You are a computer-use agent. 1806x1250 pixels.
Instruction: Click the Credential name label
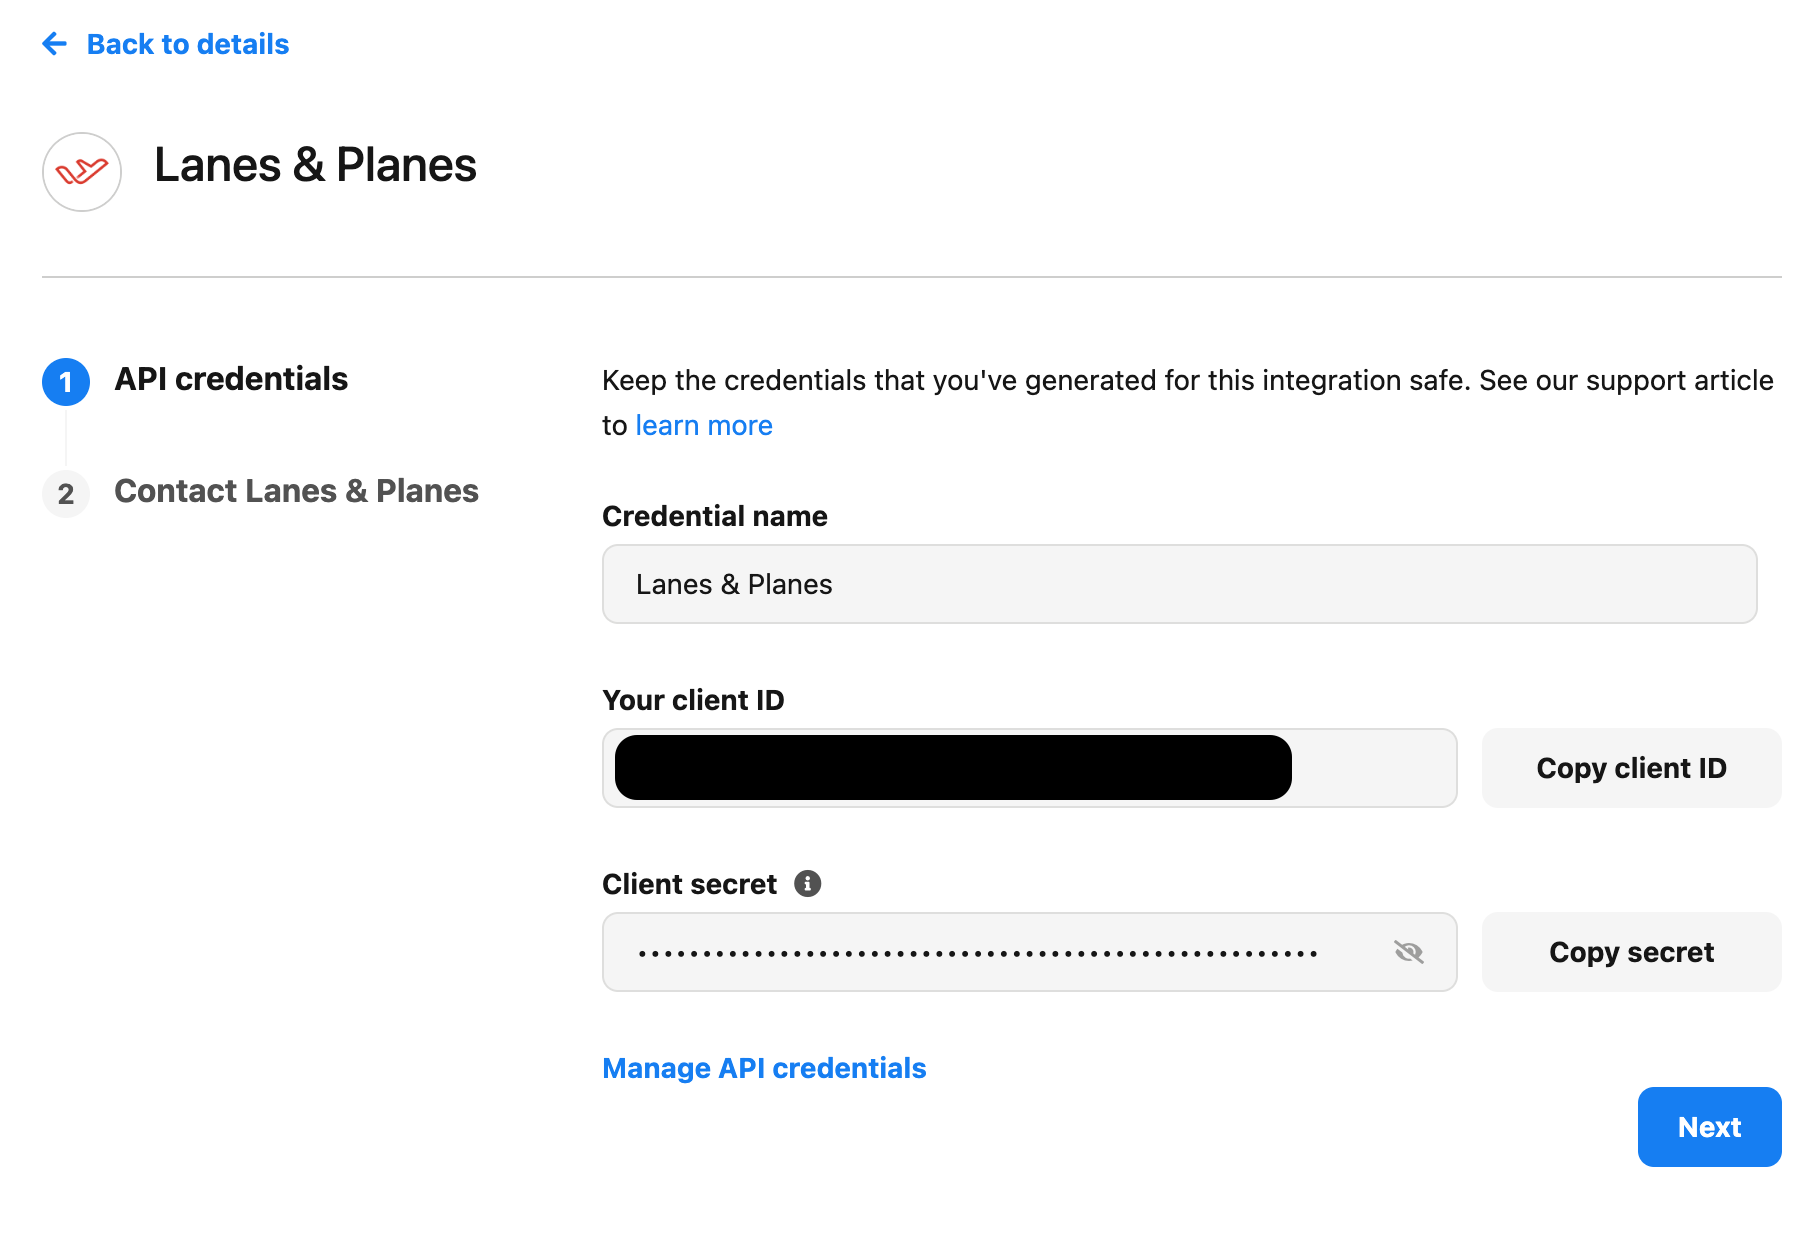(x=715, y=516)
